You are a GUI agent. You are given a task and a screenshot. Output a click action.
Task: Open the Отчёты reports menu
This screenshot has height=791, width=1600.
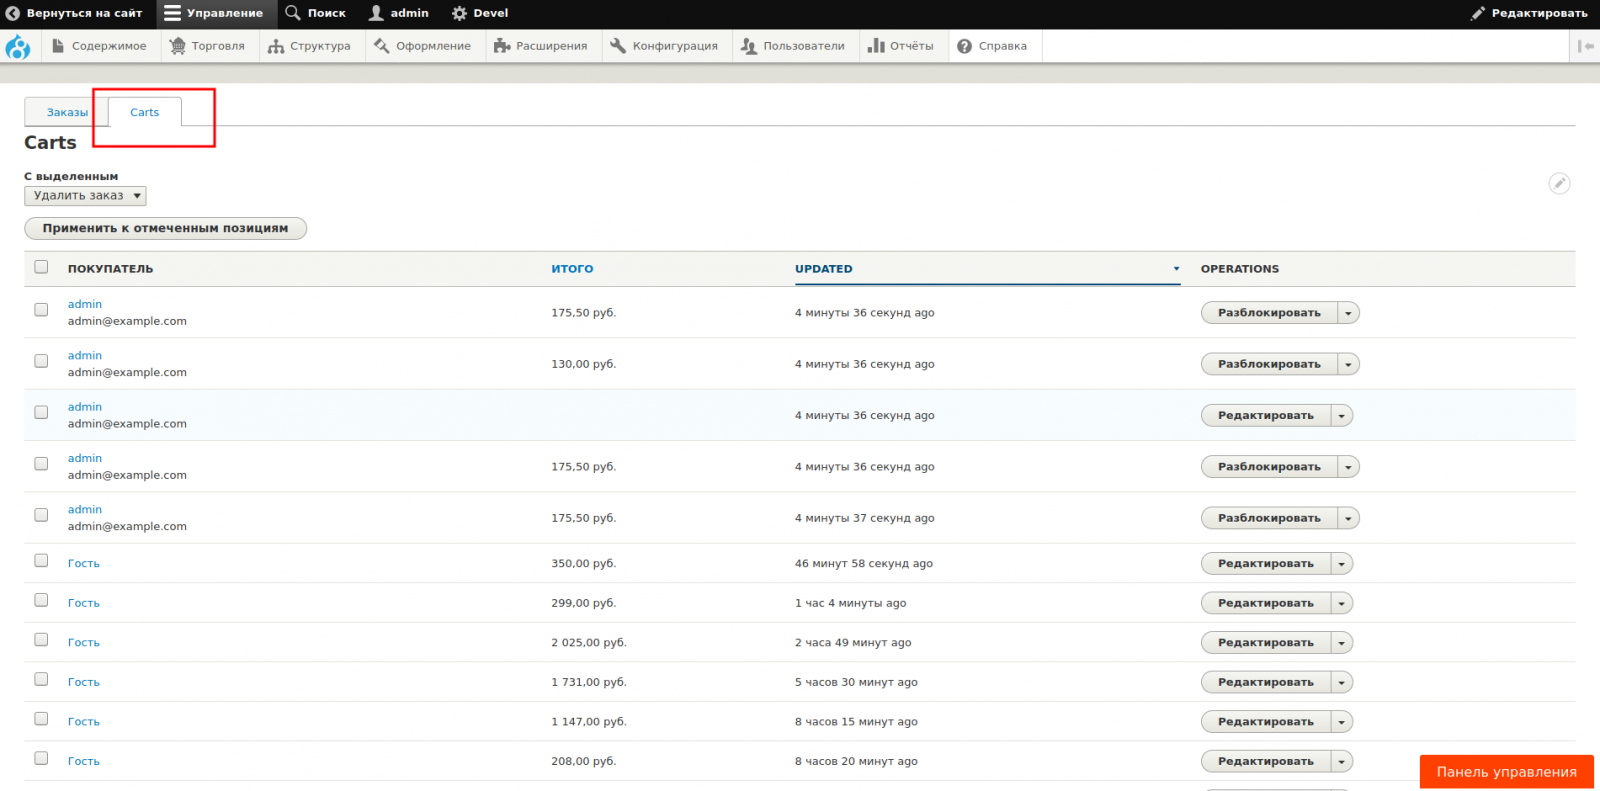point(901,46)
